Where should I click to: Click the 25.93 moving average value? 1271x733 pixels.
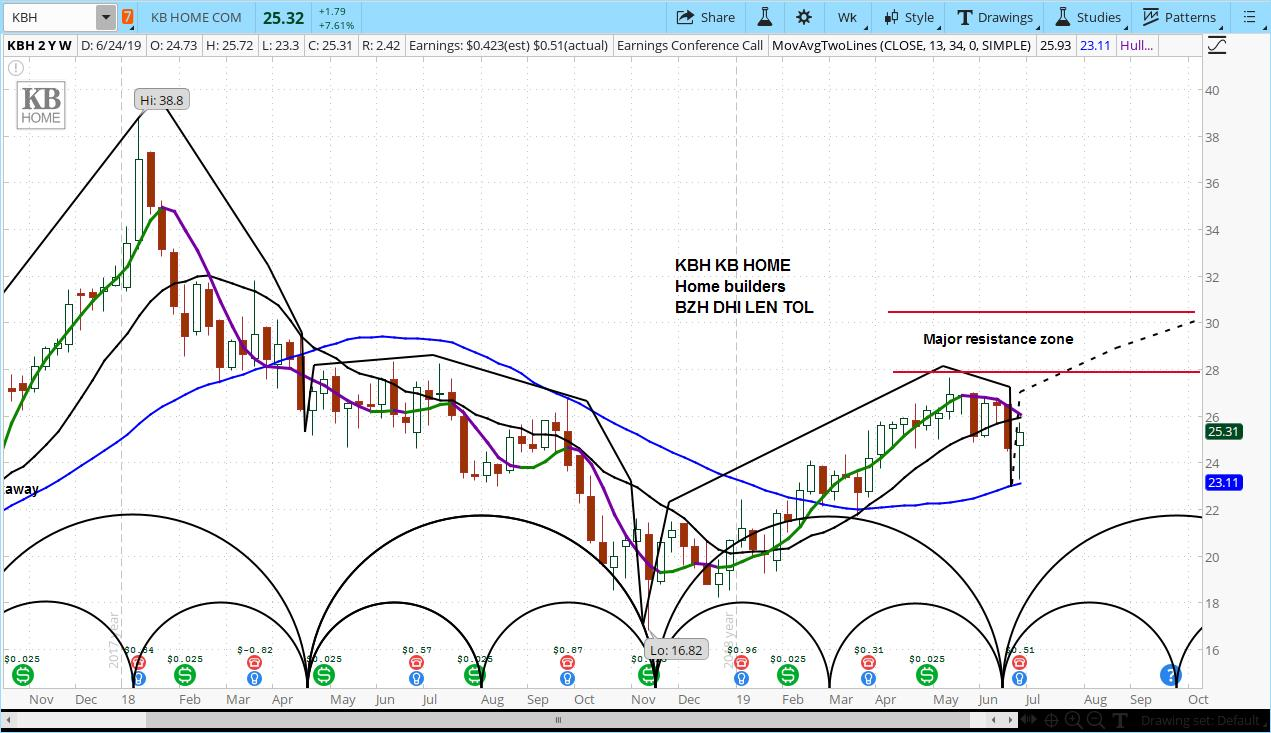[x=1056, y=45]
